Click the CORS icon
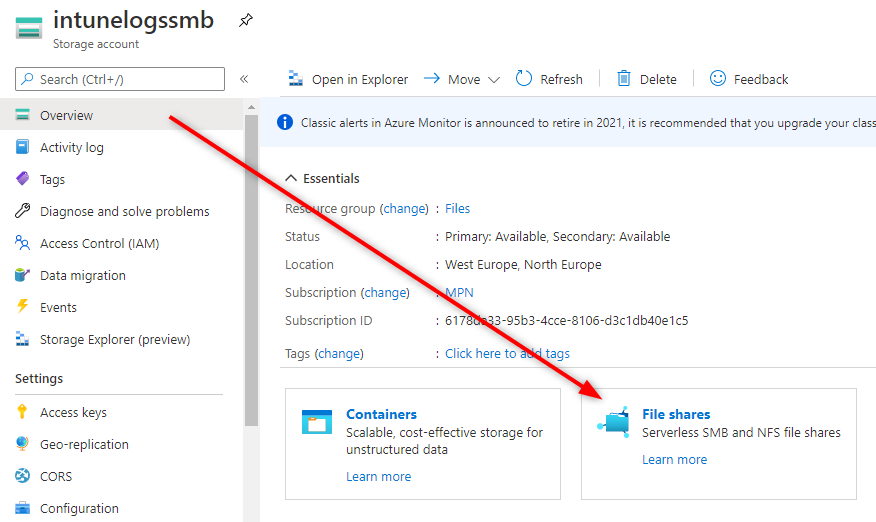Viewport: 876px width, 522px height. click(x=22, y=476)
